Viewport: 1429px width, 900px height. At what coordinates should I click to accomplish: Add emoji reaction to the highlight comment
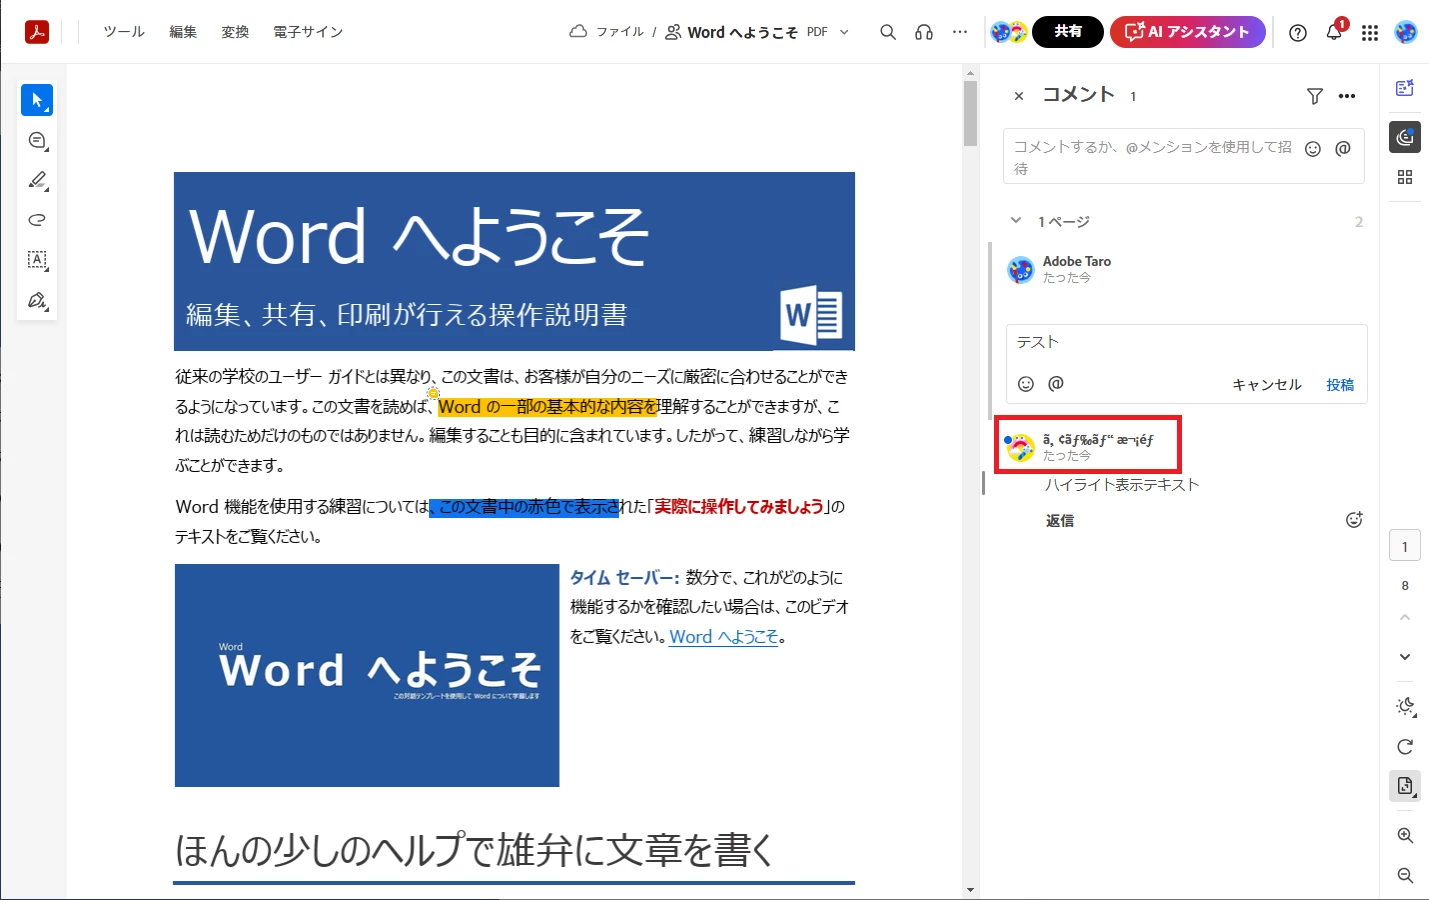coord(1354,520)
